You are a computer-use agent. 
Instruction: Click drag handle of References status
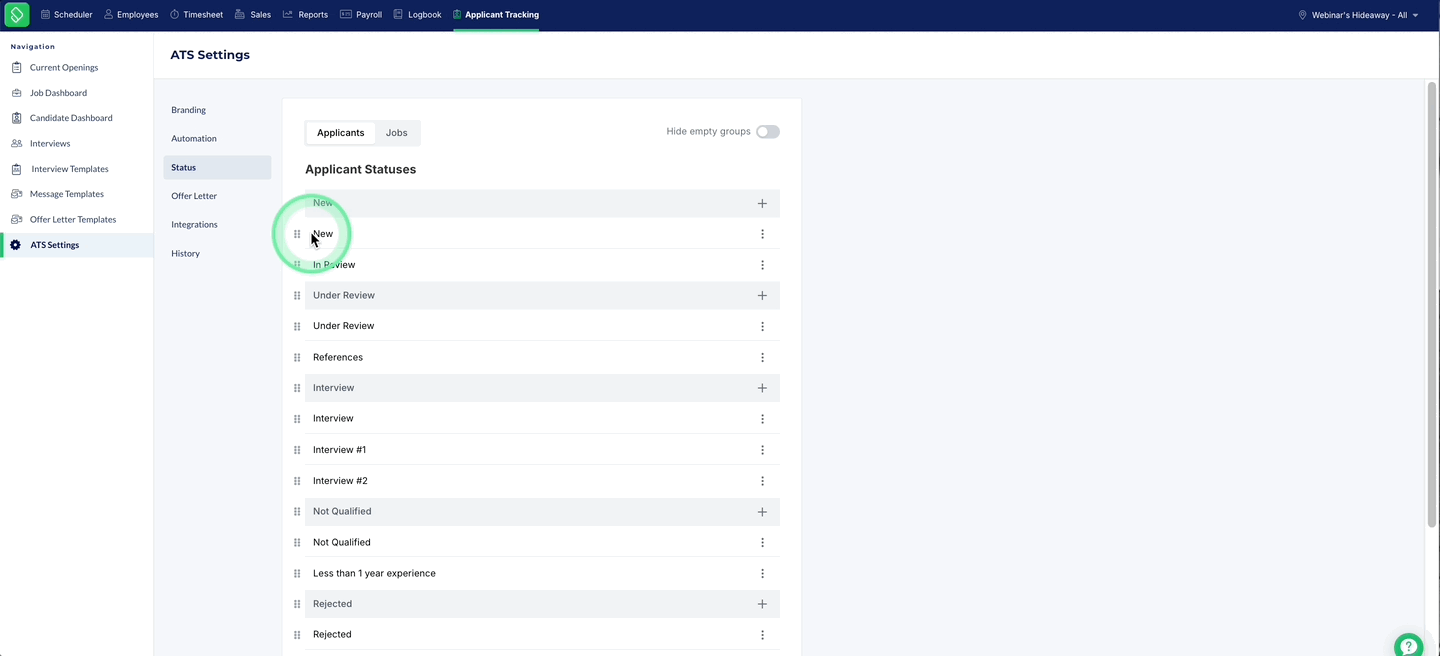297,358
